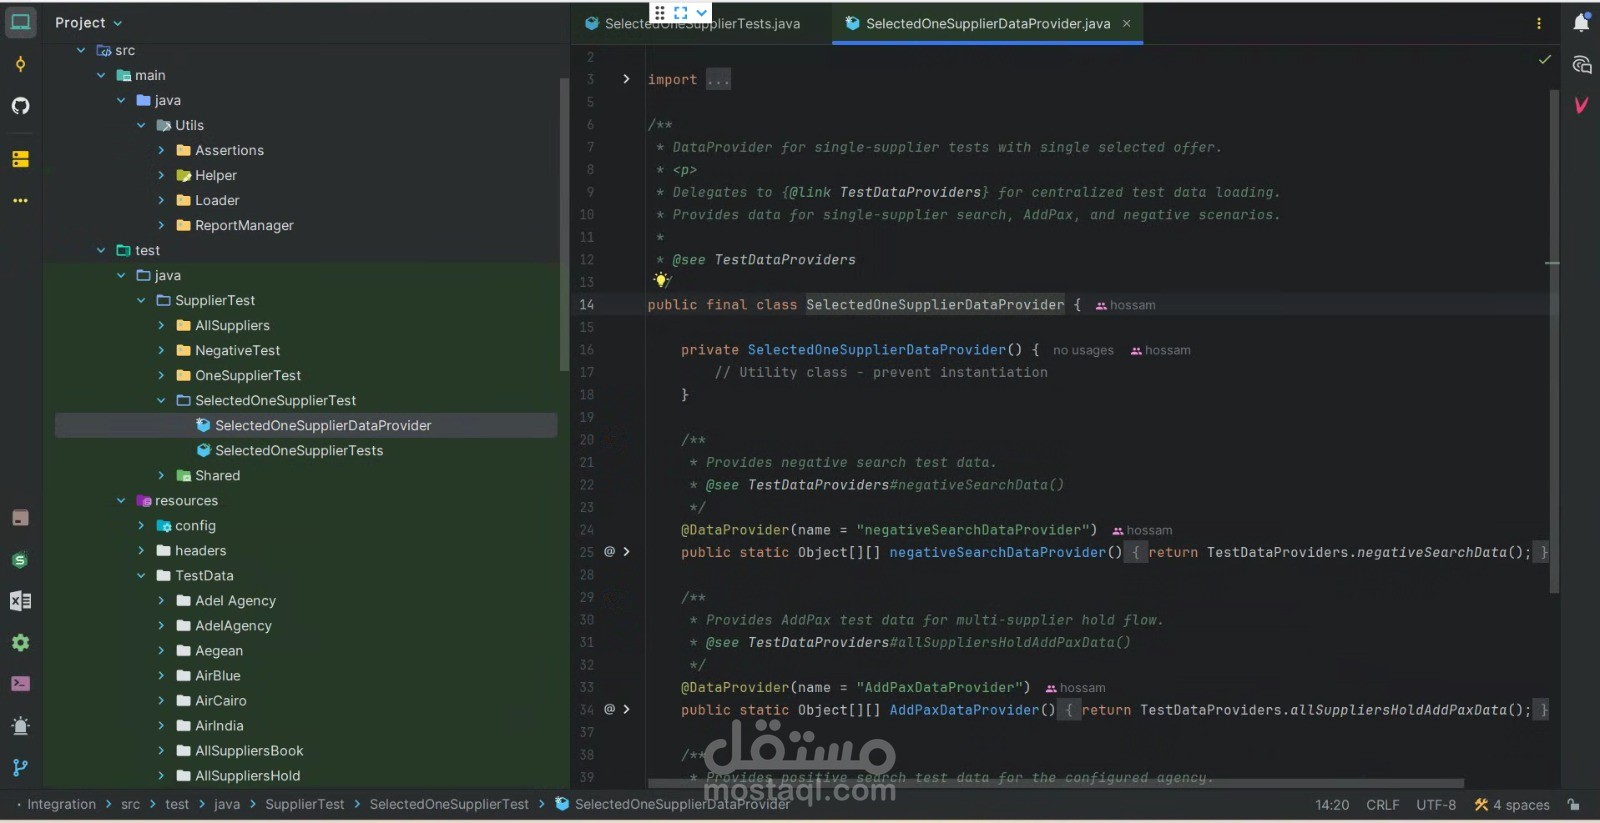Screen dimensions: 1600x823
Task: Select the Helper folder
Action: point(216,175)
